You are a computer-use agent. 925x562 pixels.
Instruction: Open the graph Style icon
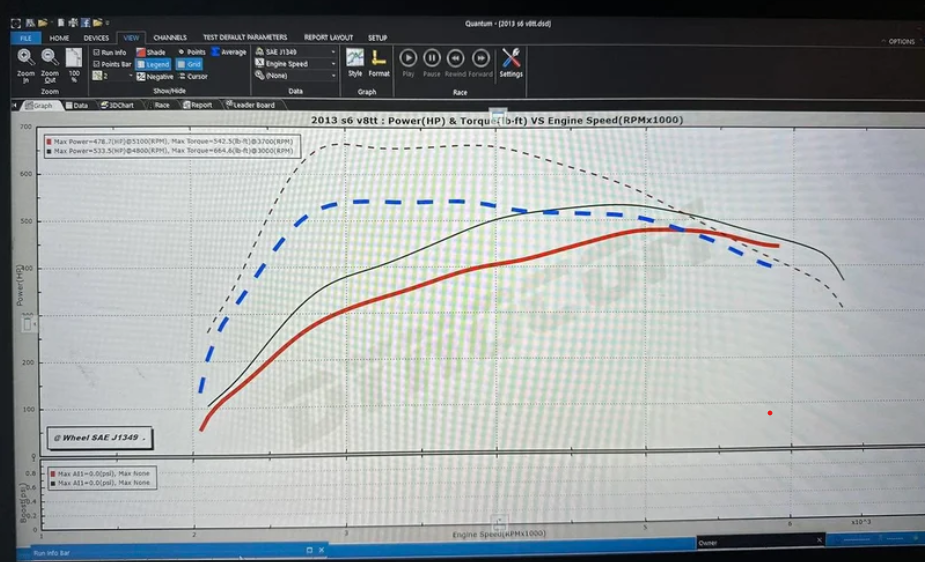click(355, 58)
